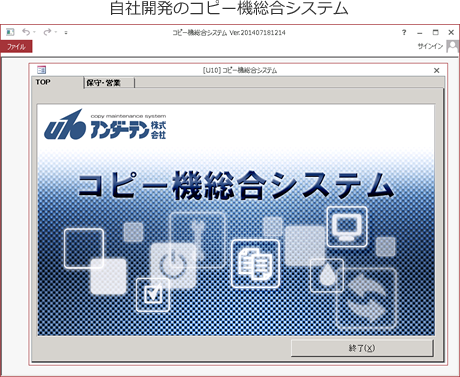
Task: Minimize the main Access window
Action: (x=420, y=33)
